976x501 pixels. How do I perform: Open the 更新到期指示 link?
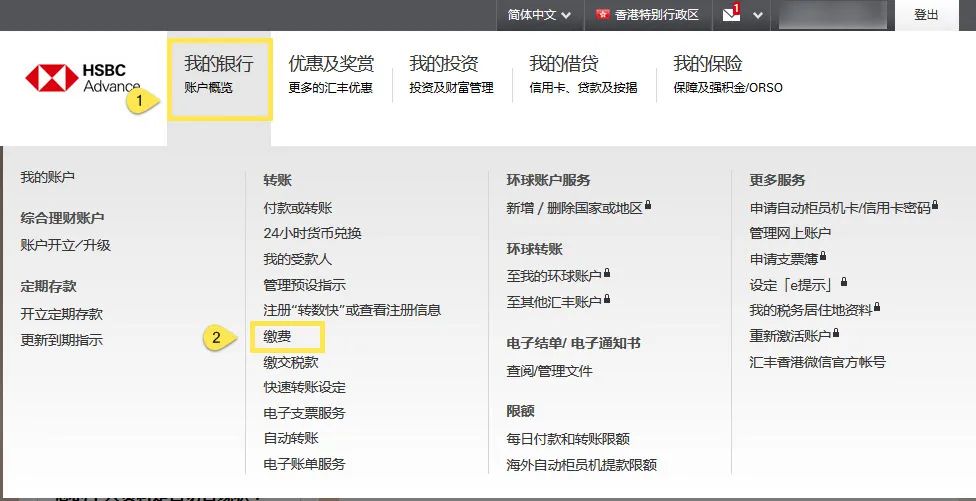[x=61, y=340]
